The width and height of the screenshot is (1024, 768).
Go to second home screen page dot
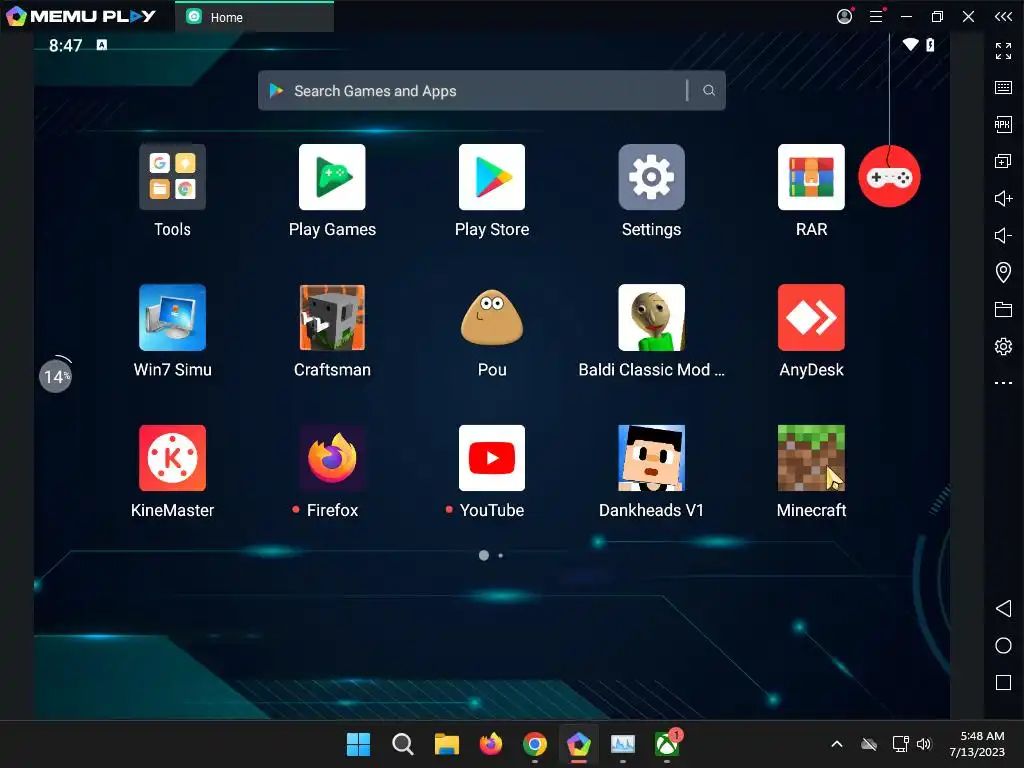click(x=500, y=556)
